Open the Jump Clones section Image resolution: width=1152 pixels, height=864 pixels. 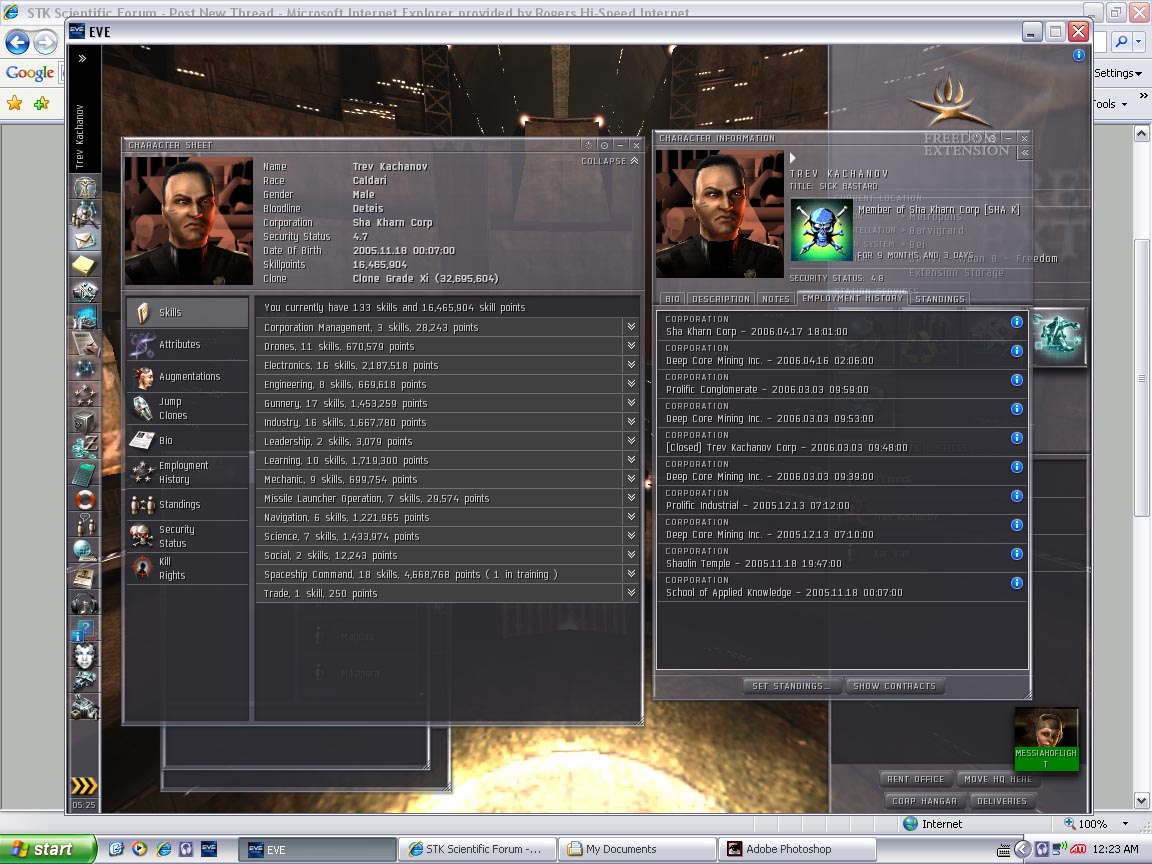[x=187, y=408]
